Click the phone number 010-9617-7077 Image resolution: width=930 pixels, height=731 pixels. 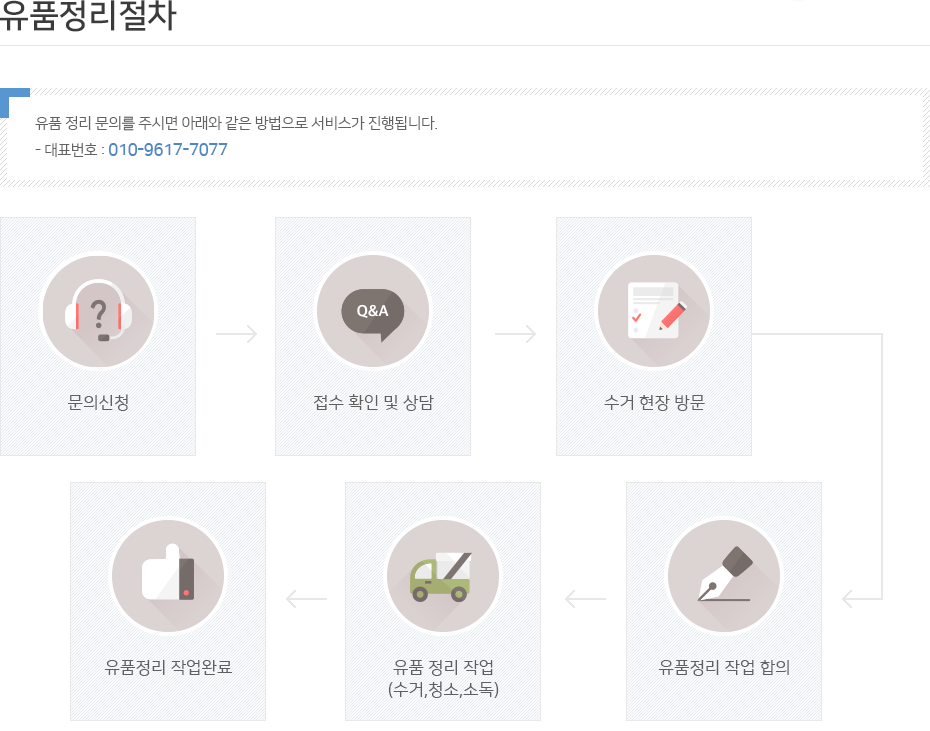(168, 150)
